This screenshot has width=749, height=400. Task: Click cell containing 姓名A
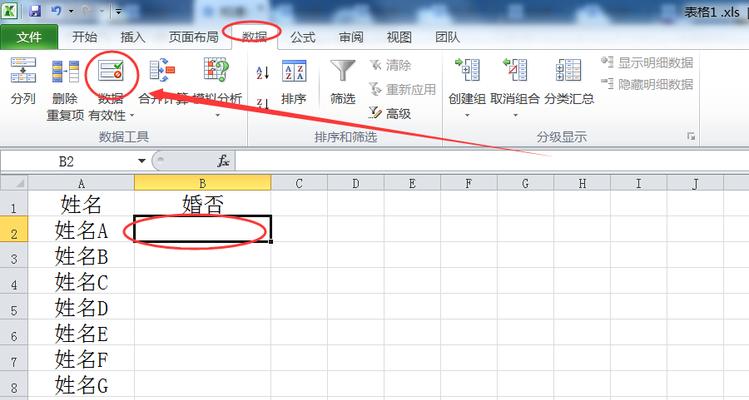click(x=81, y=230)
